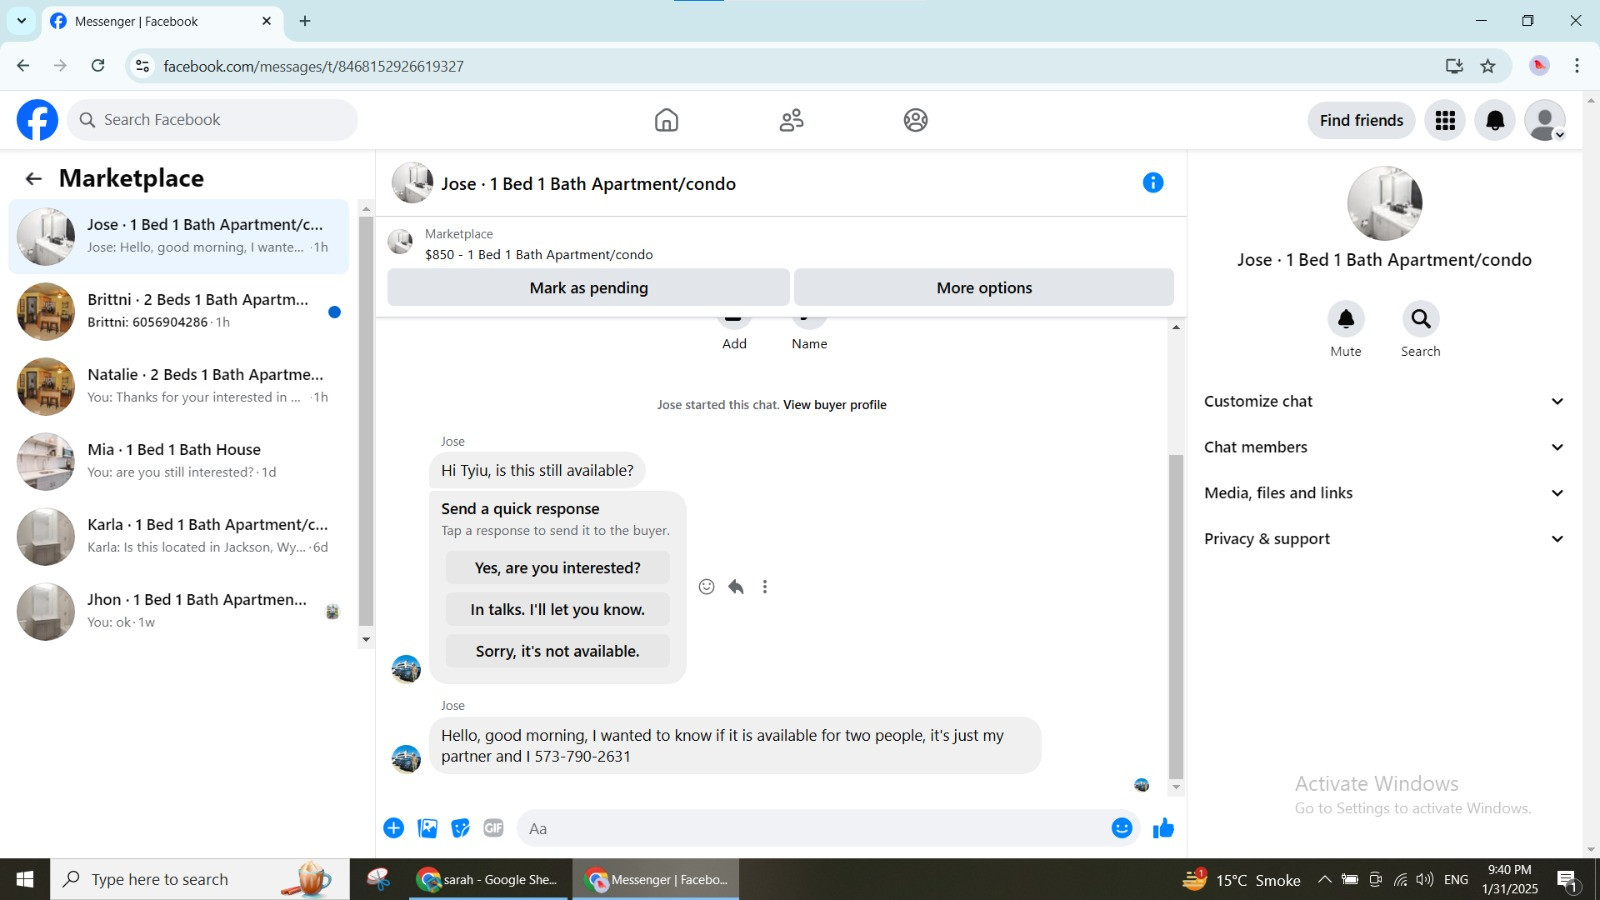The width and height of the screenshot is (1600, 900).
Task: Open the weather widget showing 15°C Smoke
Action: click(x=1242, y=880)
